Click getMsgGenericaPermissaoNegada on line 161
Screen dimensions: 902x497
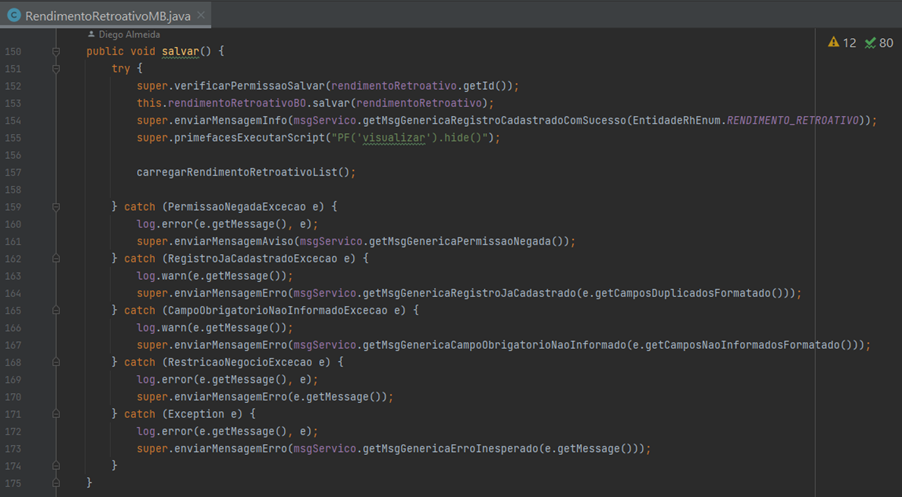[460, 241]
